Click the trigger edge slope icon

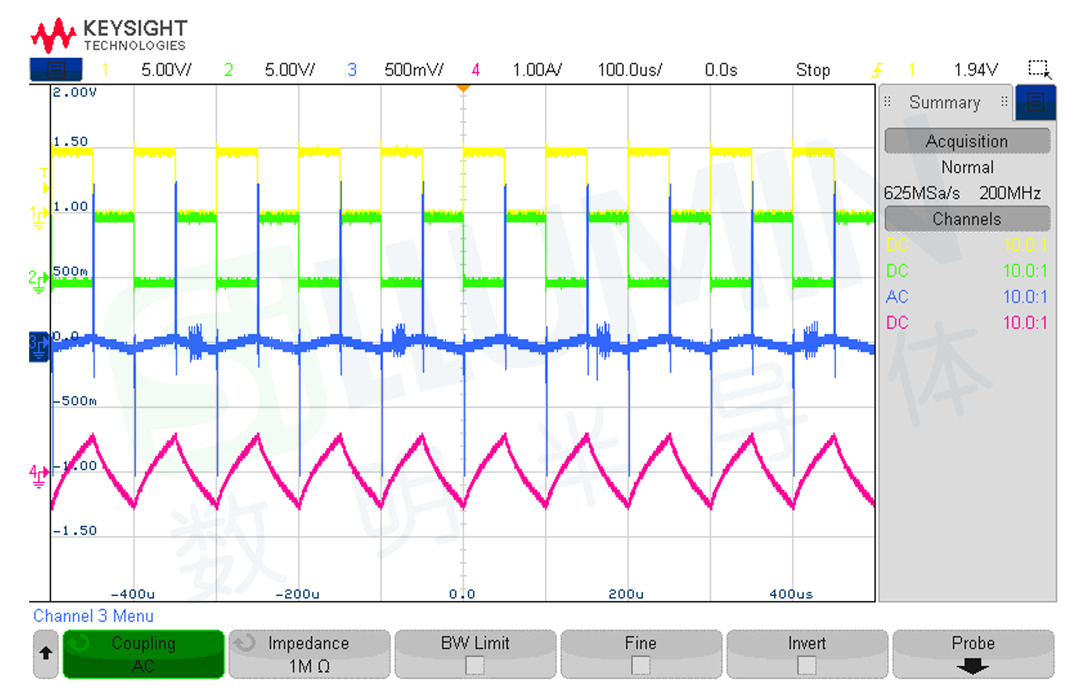(x=878, y=70)
